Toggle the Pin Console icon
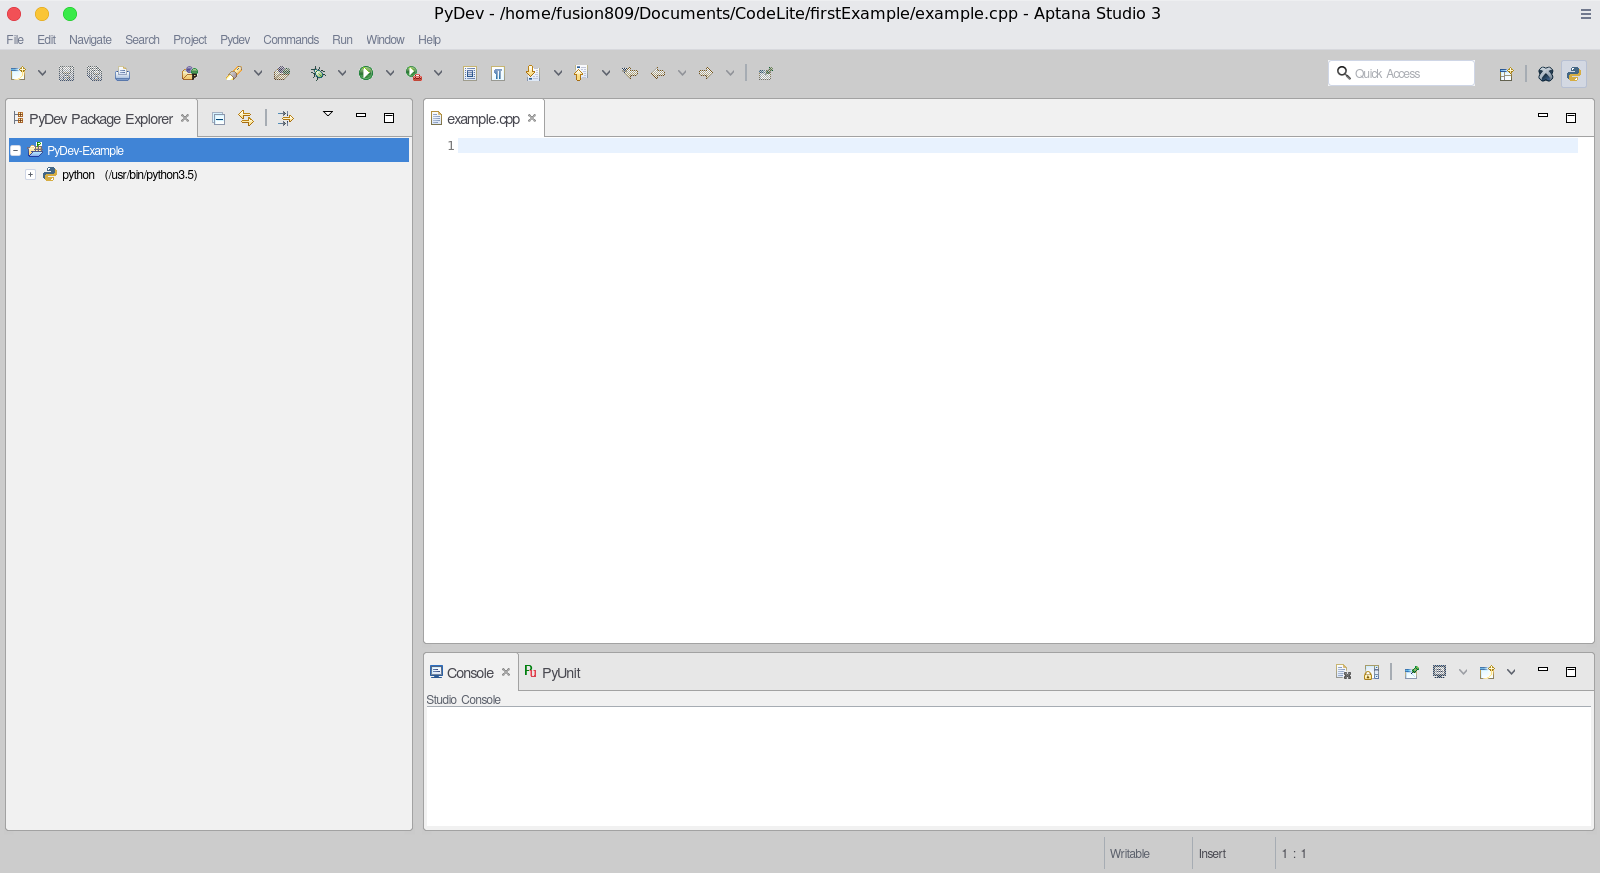The width and height of the screenshot is (1600, 873). pos(1411,672)
